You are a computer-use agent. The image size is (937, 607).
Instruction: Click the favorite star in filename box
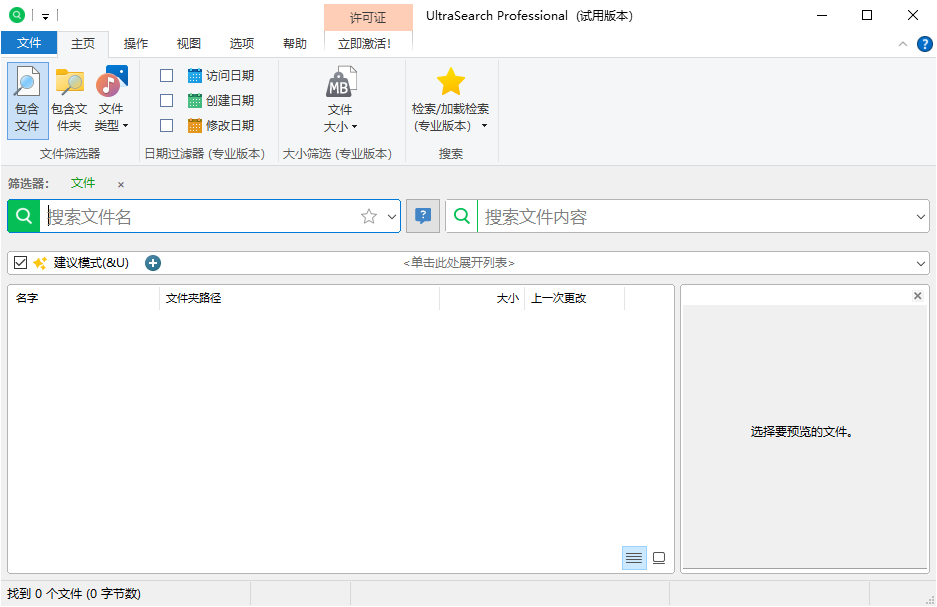(x=369, y=216)
